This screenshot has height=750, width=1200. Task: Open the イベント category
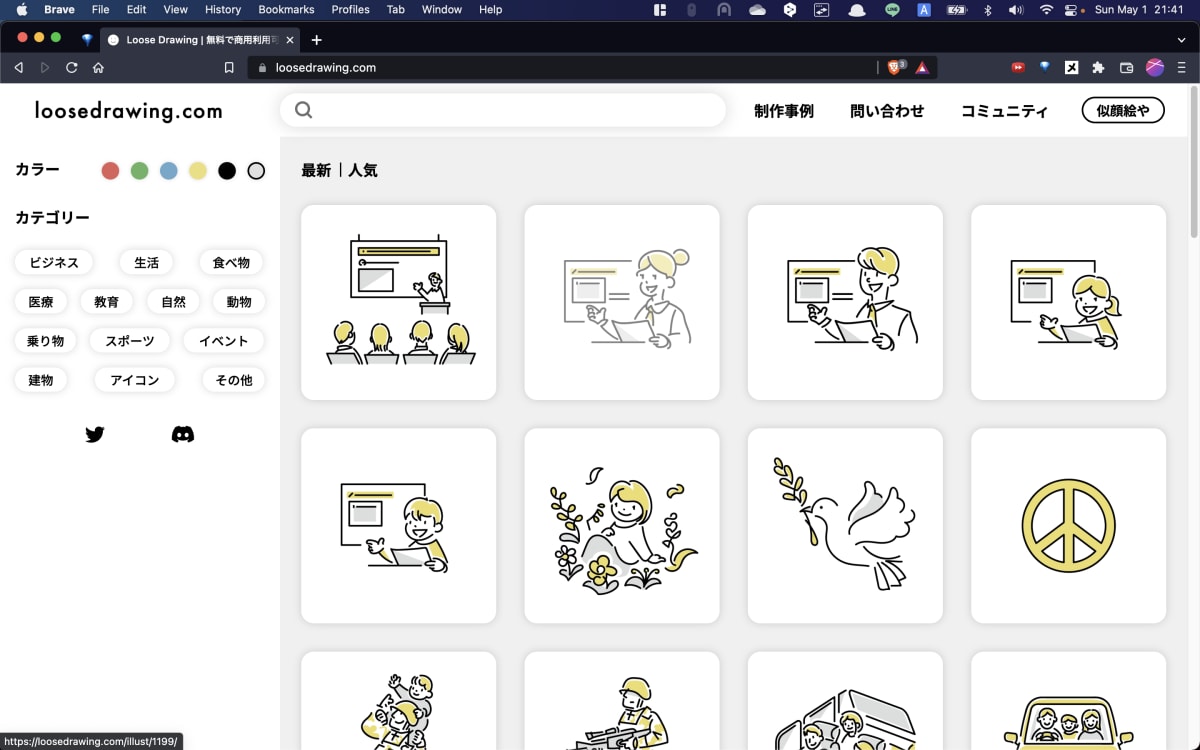pyautogui.click(x=224, y=340)
